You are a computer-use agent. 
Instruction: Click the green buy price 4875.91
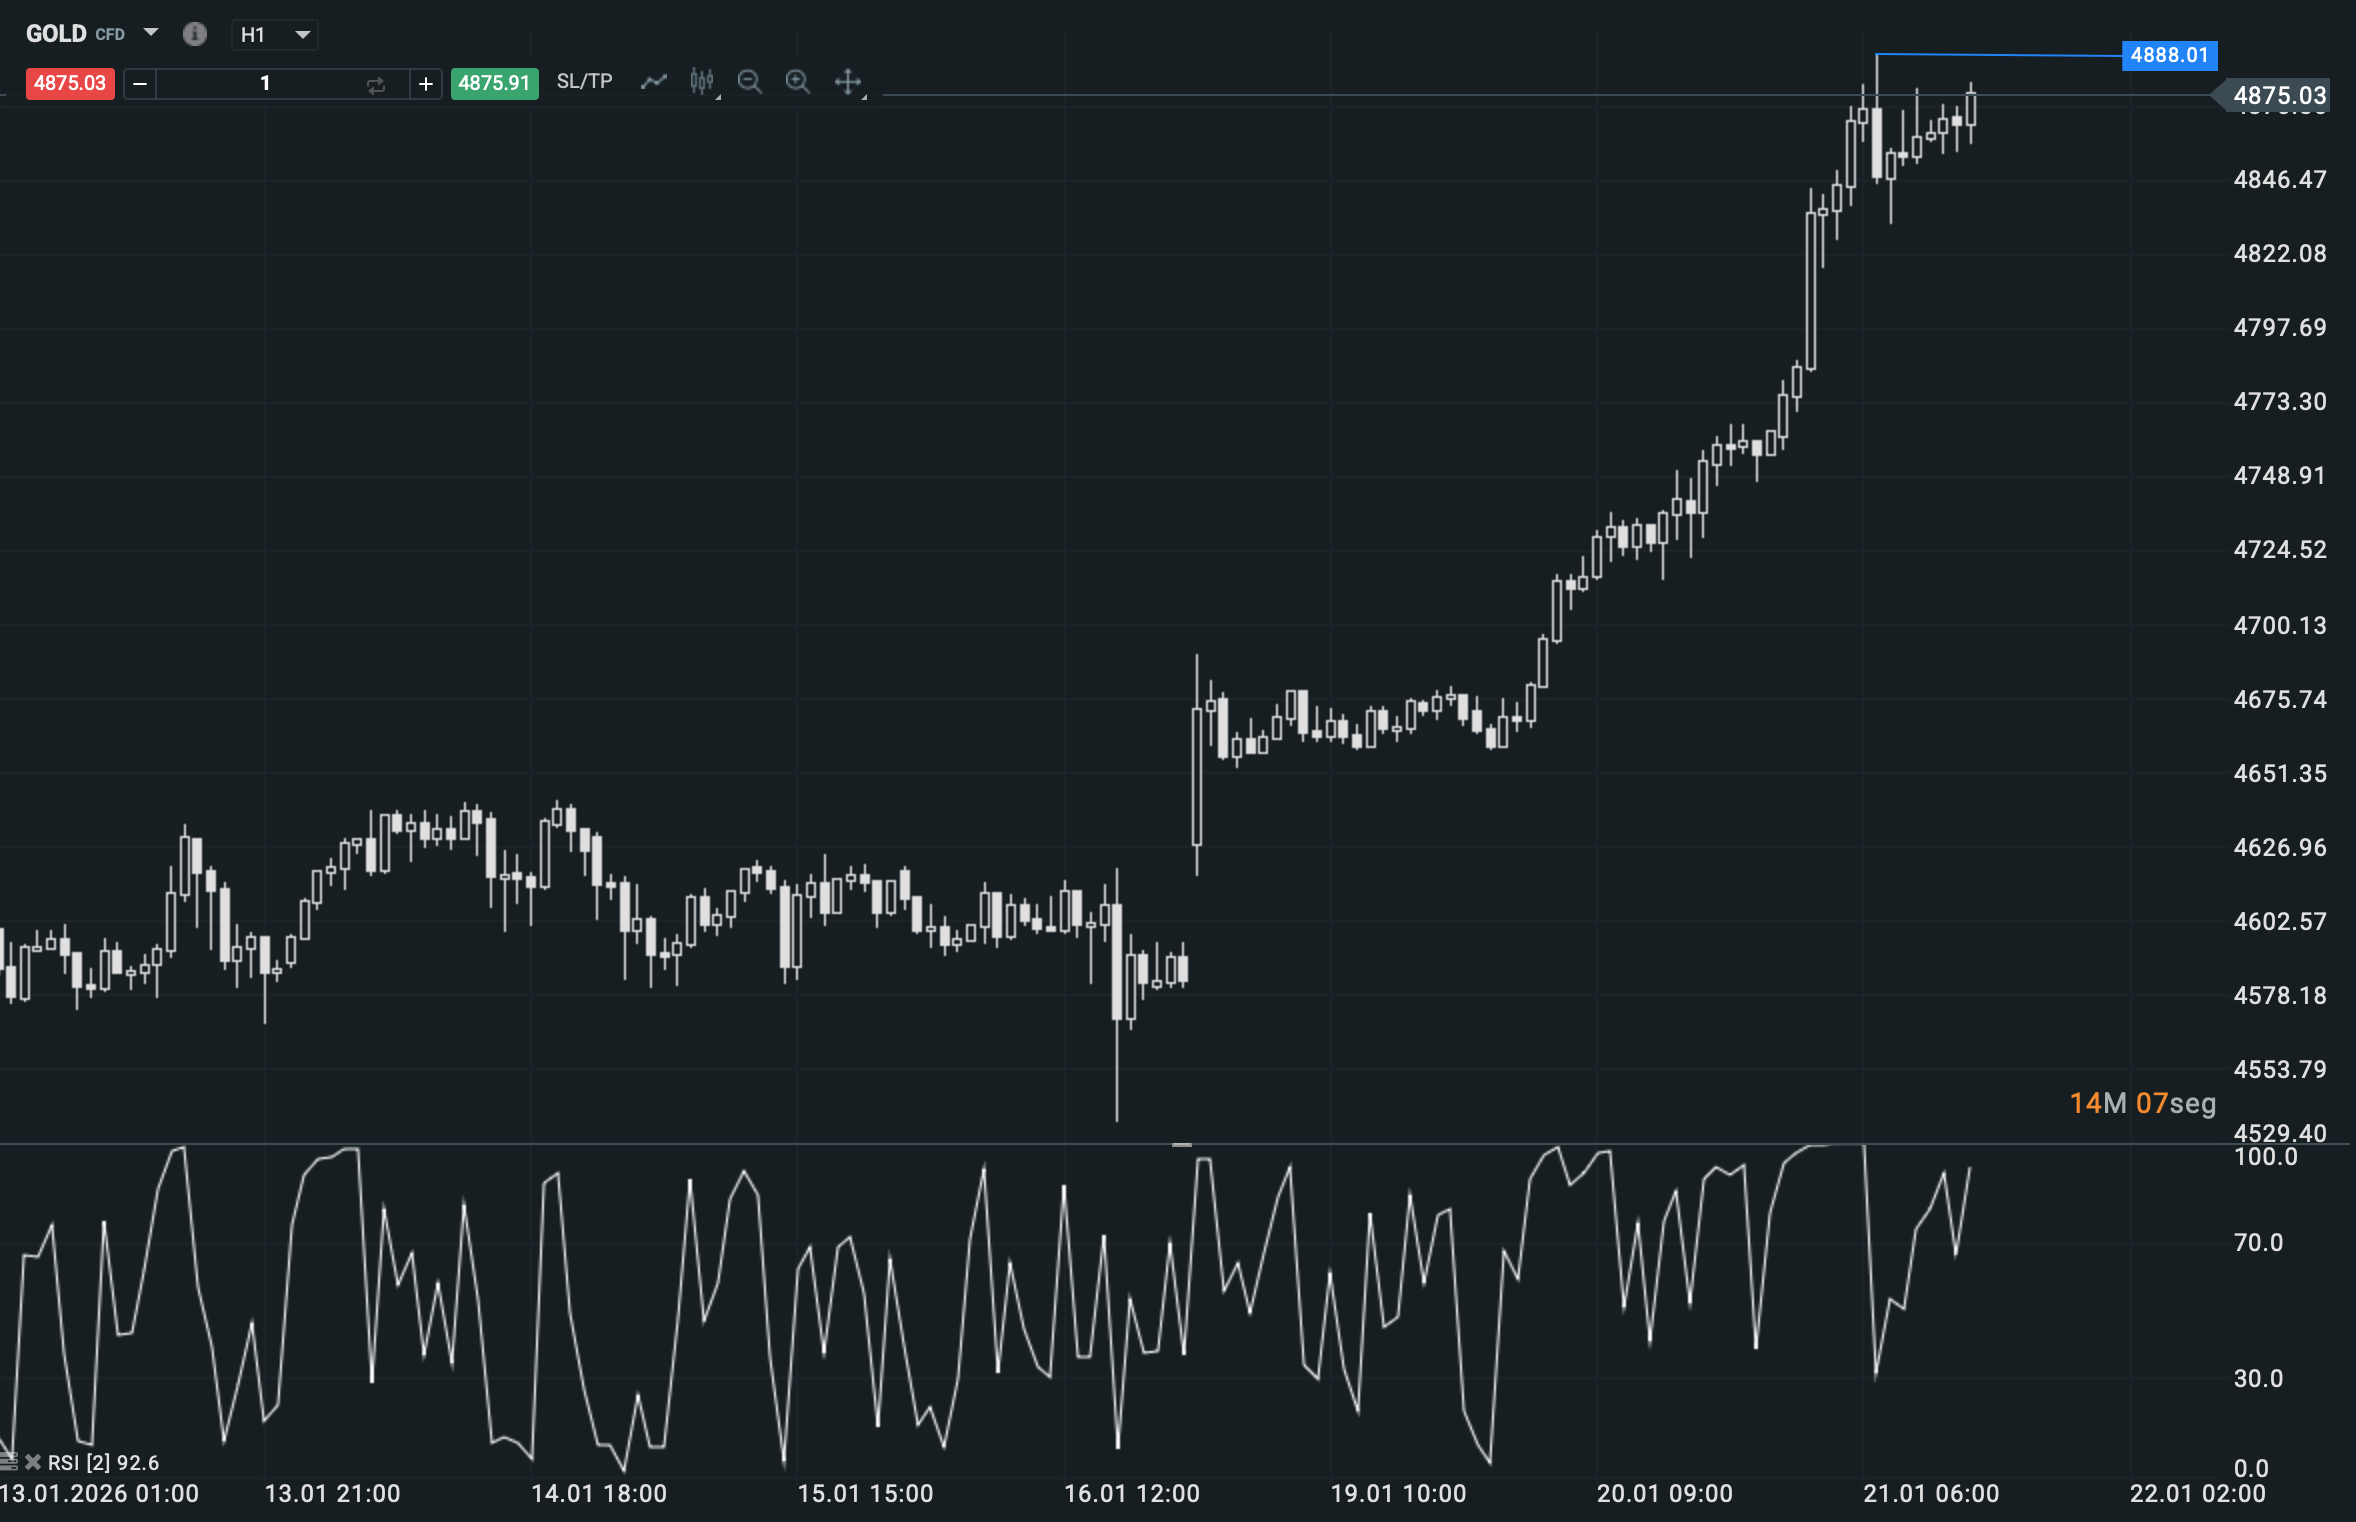[494, 83]
